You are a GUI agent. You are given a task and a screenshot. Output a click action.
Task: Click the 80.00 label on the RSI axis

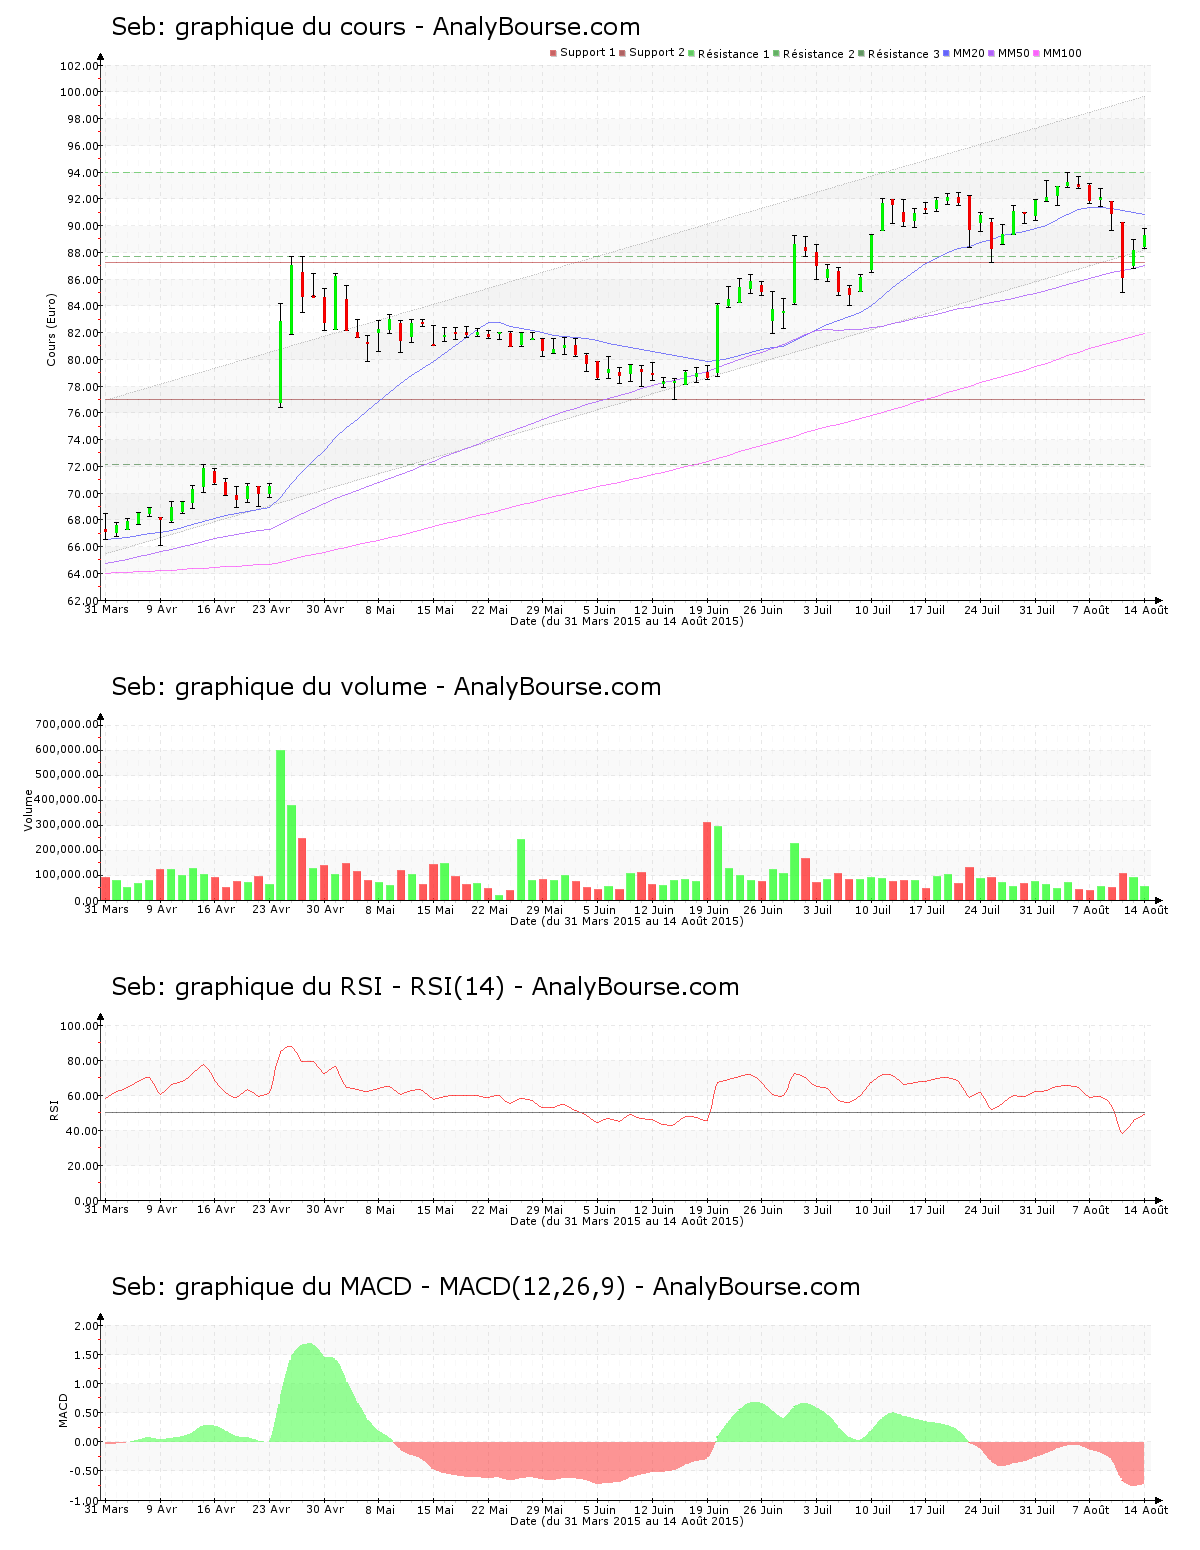(x=82, y=1061)
